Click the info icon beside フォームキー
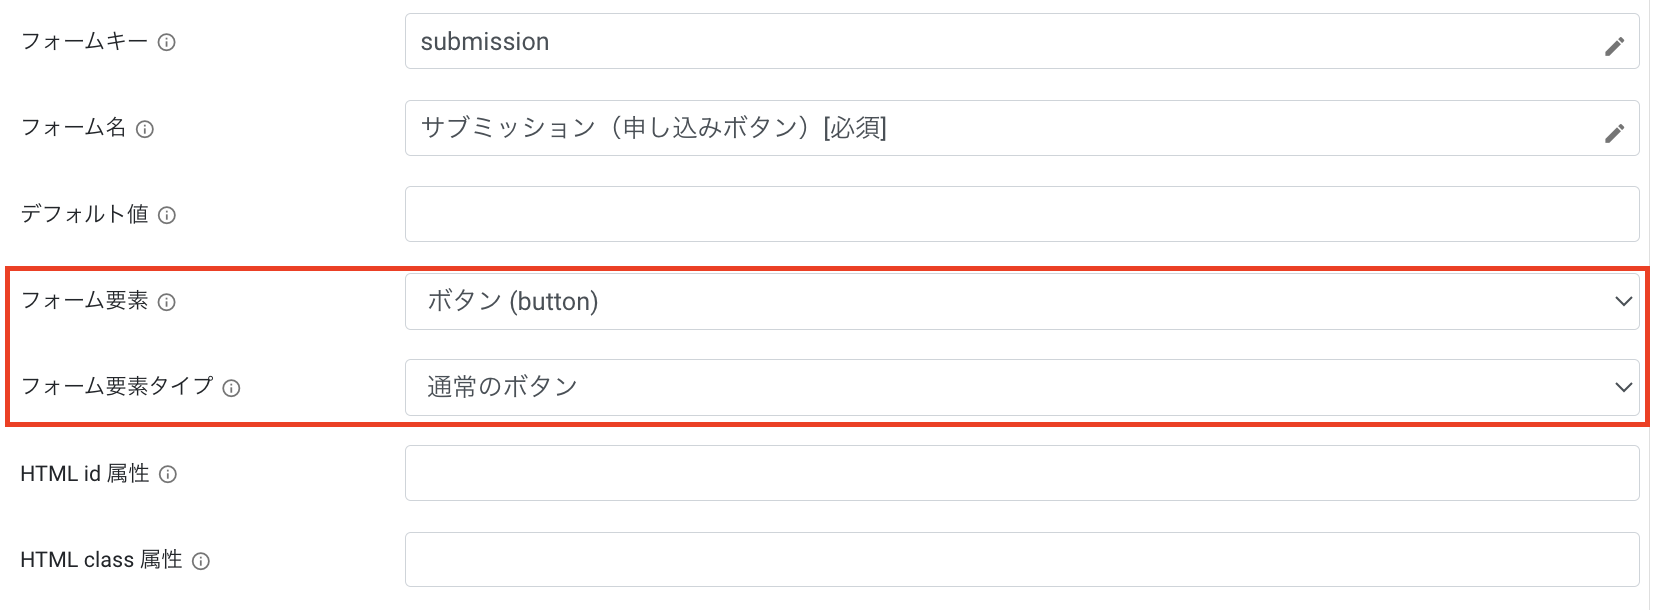This screenshot has height=610, width=1678. (167, 42)
